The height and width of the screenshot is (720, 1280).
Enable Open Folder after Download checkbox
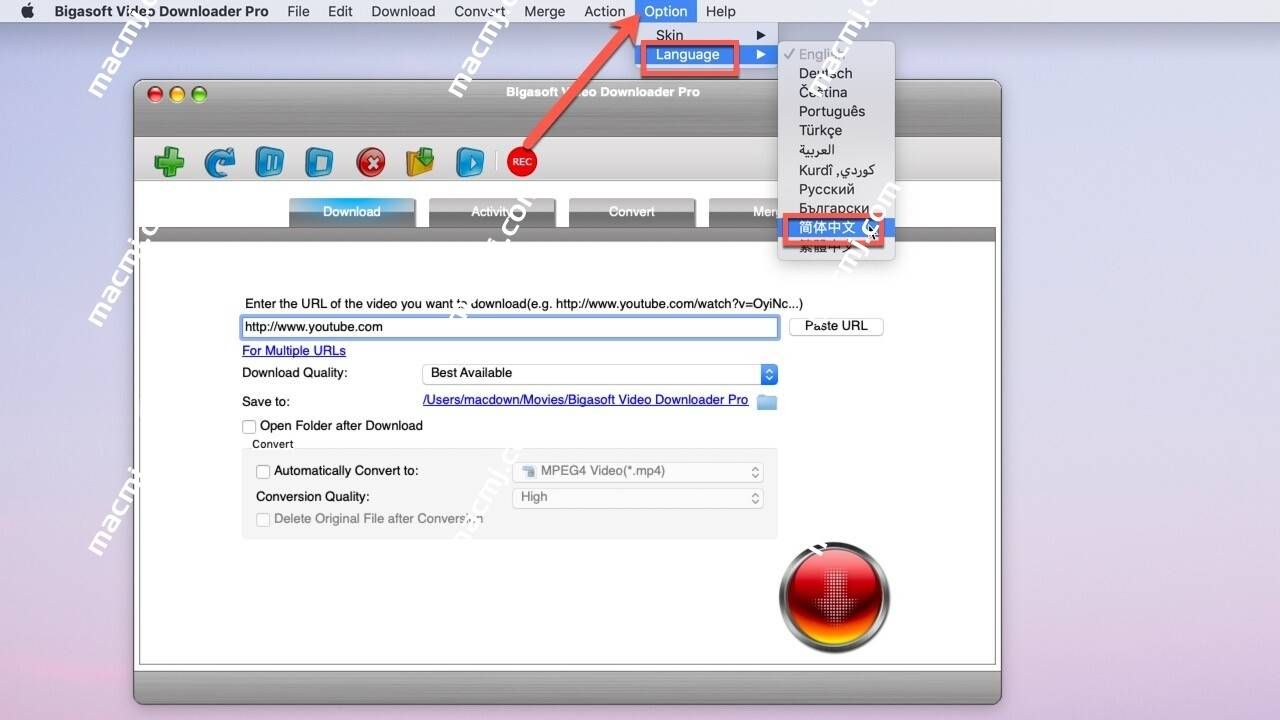tap(249, 427)
